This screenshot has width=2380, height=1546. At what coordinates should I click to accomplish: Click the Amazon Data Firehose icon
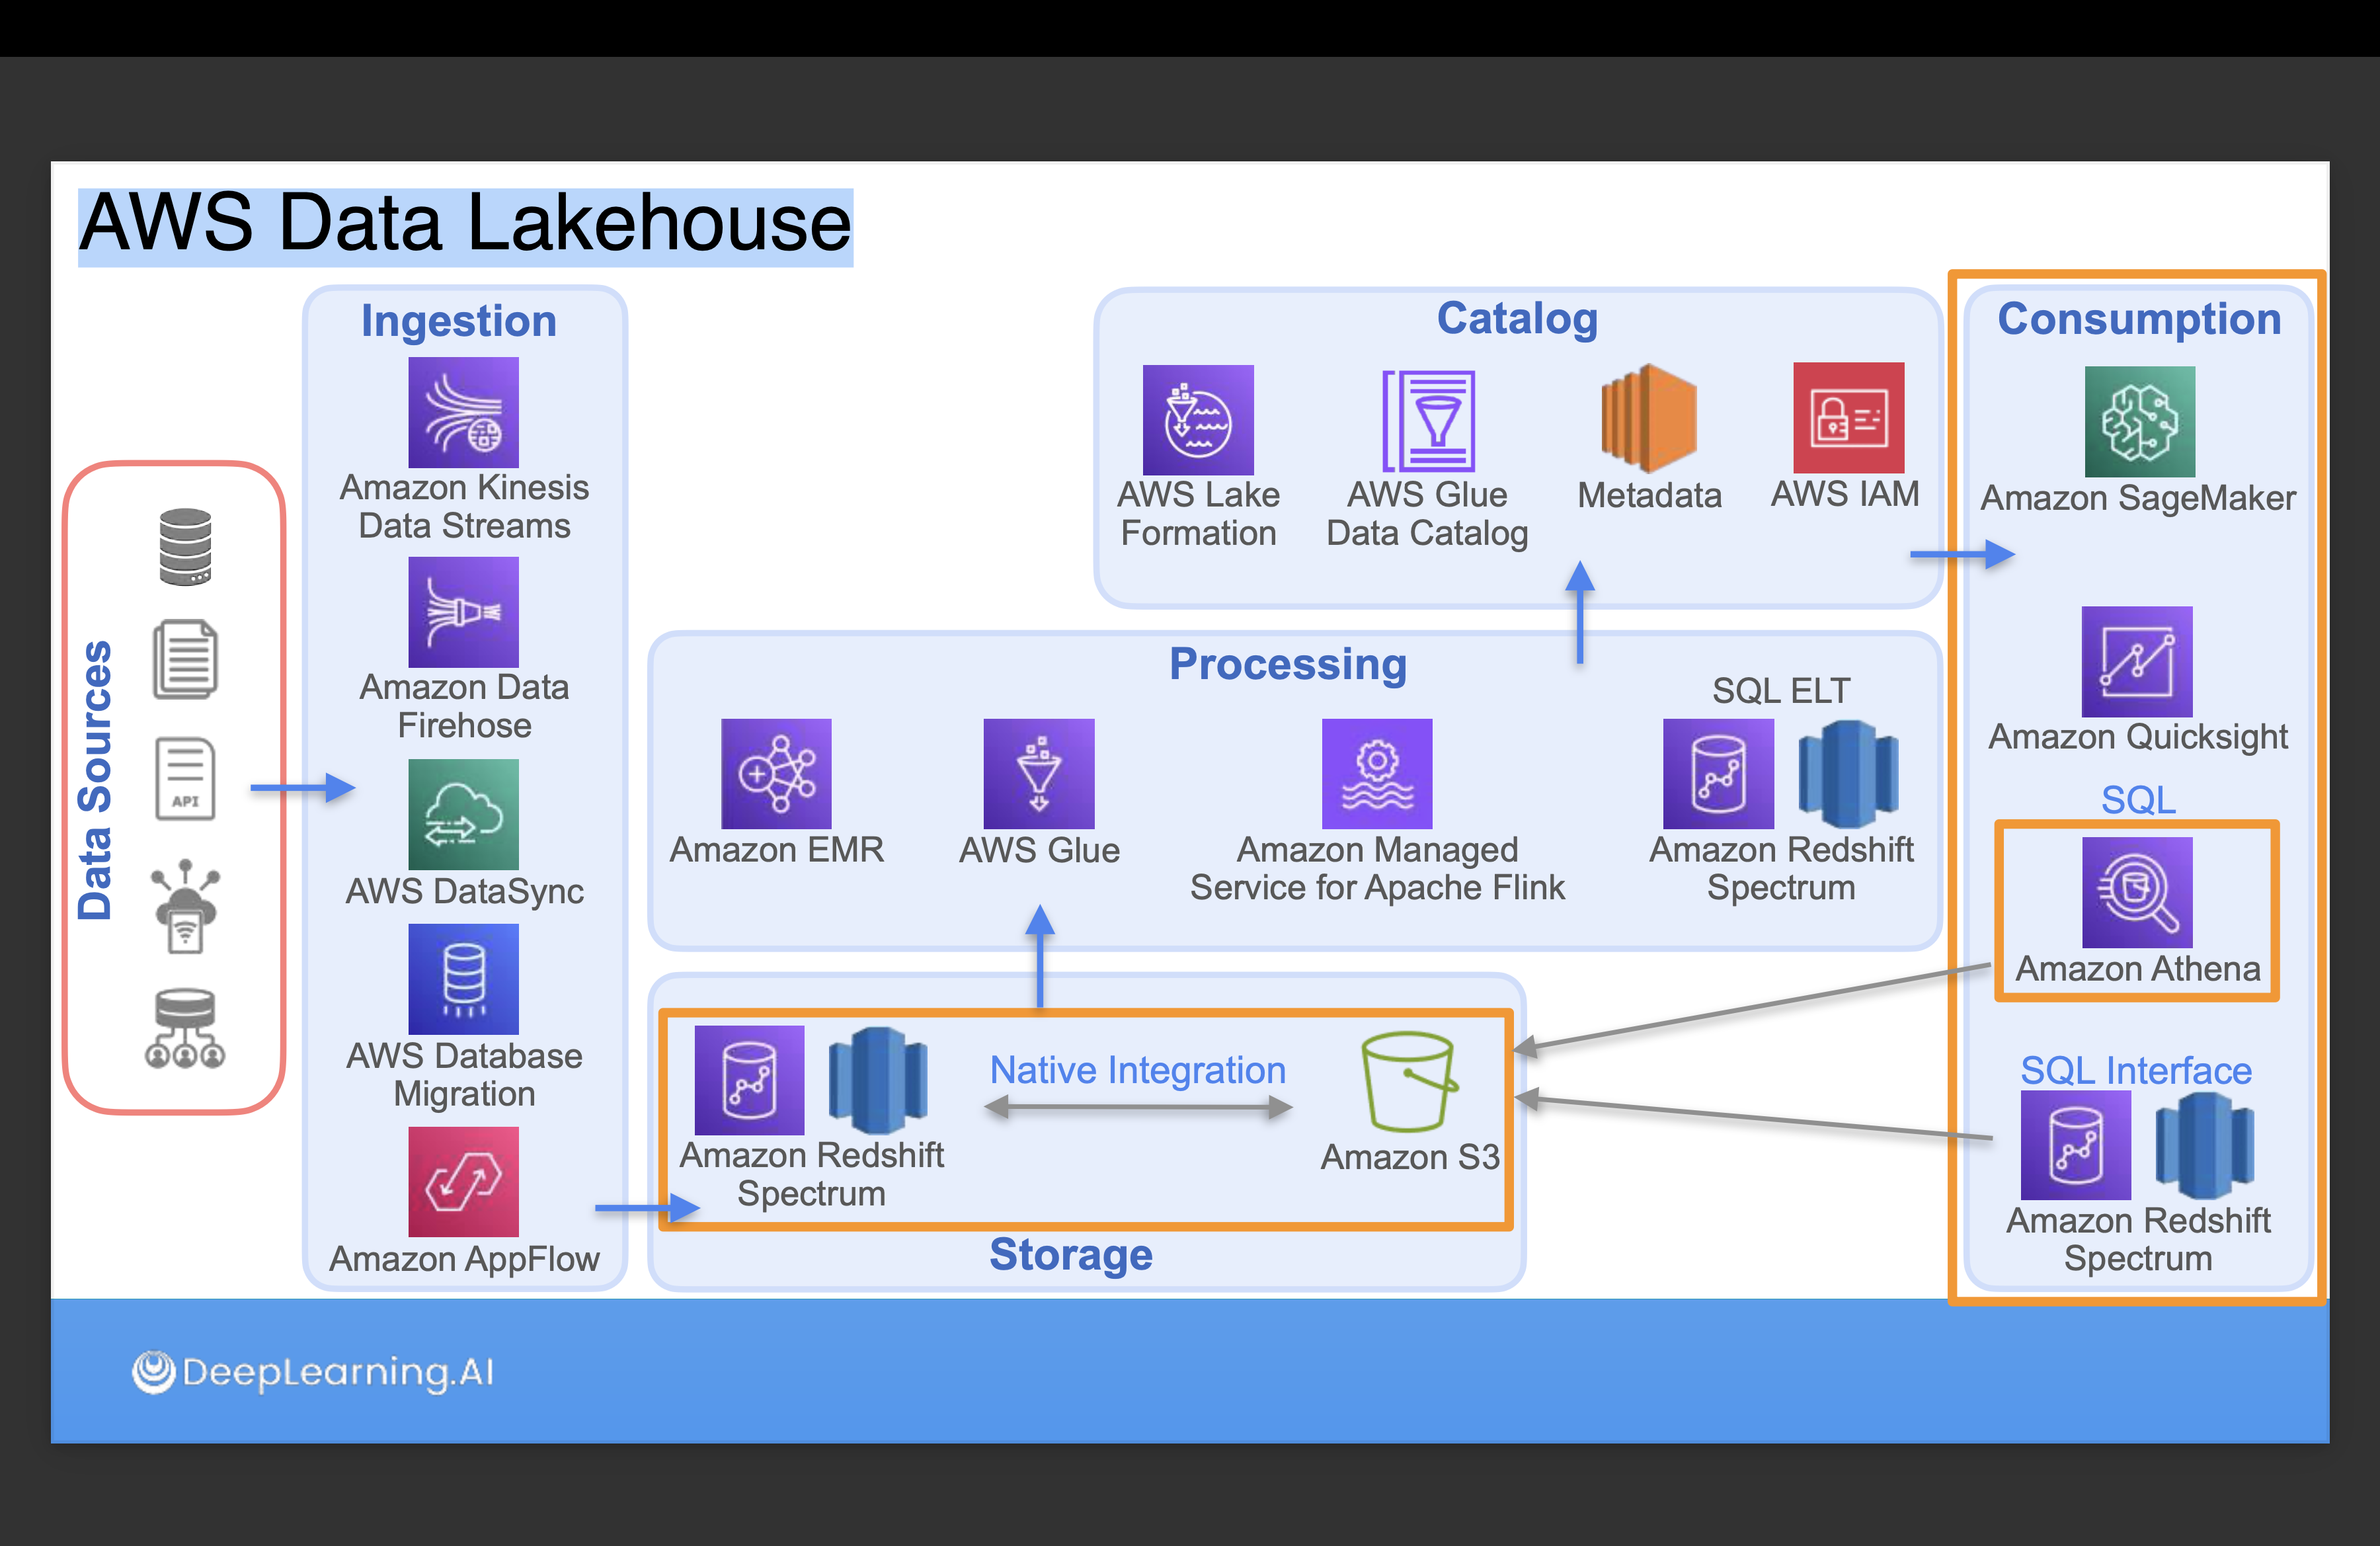tap(463, 611)
